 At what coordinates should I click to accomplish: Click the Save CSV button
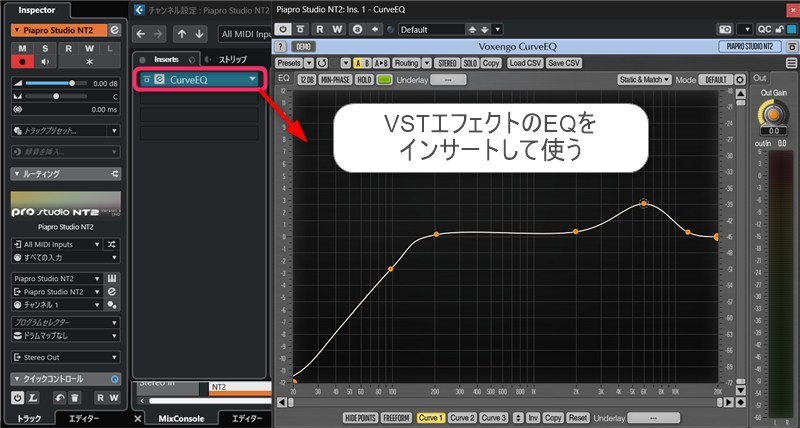pos(564,63)
